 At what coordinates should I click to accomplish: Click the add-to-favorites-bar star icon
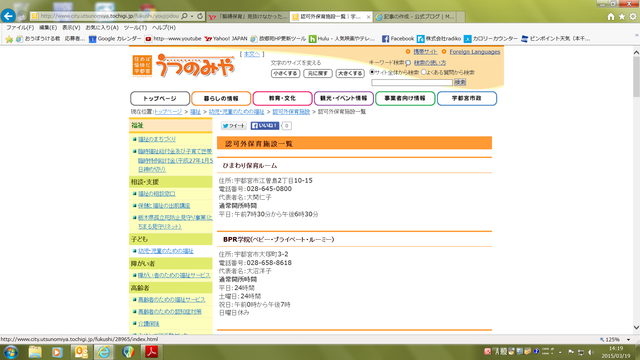point(9,39)
